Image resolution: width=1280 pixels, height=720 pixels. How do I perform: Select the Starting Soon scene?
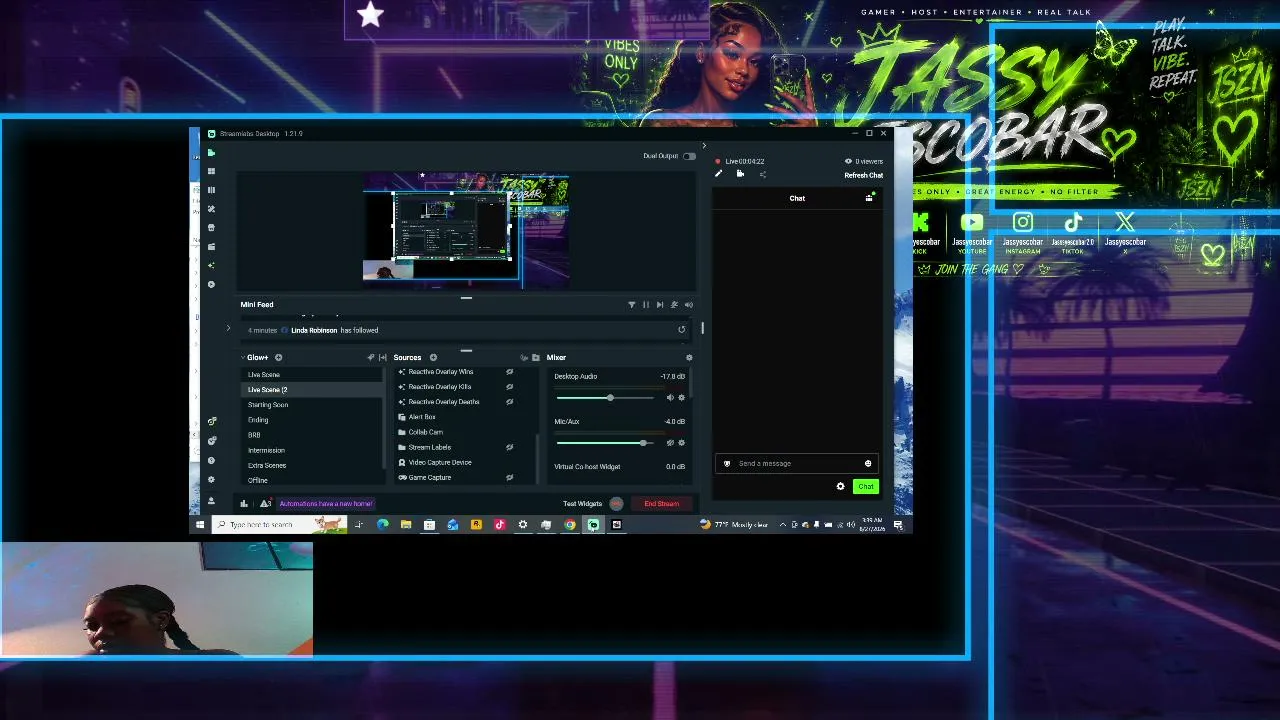pos(268,405)
